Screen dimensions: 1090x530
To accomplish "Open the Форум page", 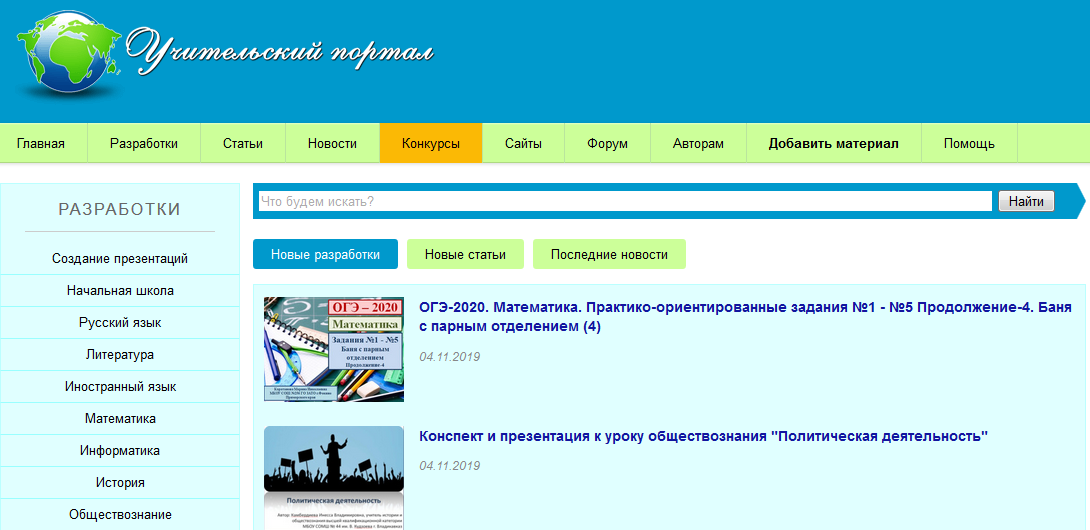I will (608, 143).
